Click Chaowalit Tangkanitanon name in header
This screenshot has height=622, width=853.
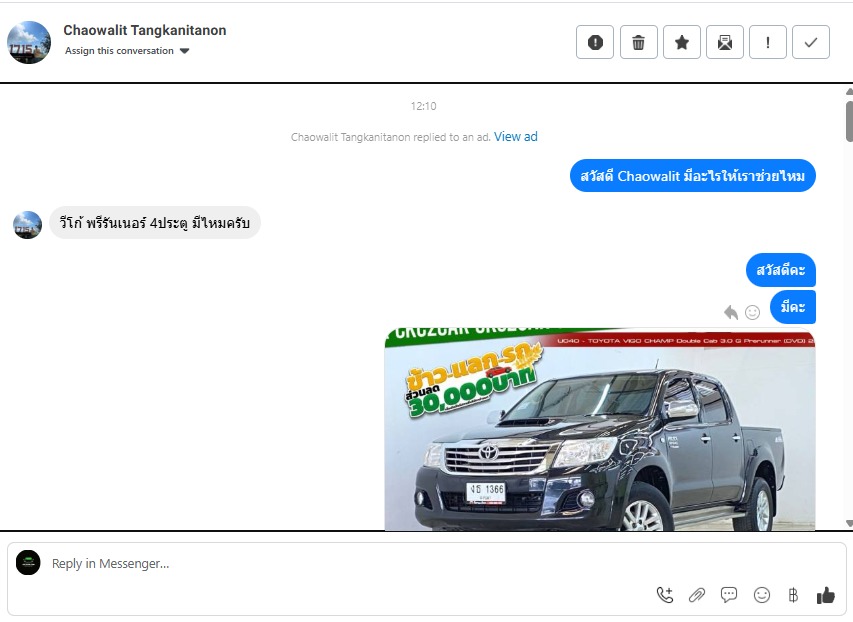(145, 30)
